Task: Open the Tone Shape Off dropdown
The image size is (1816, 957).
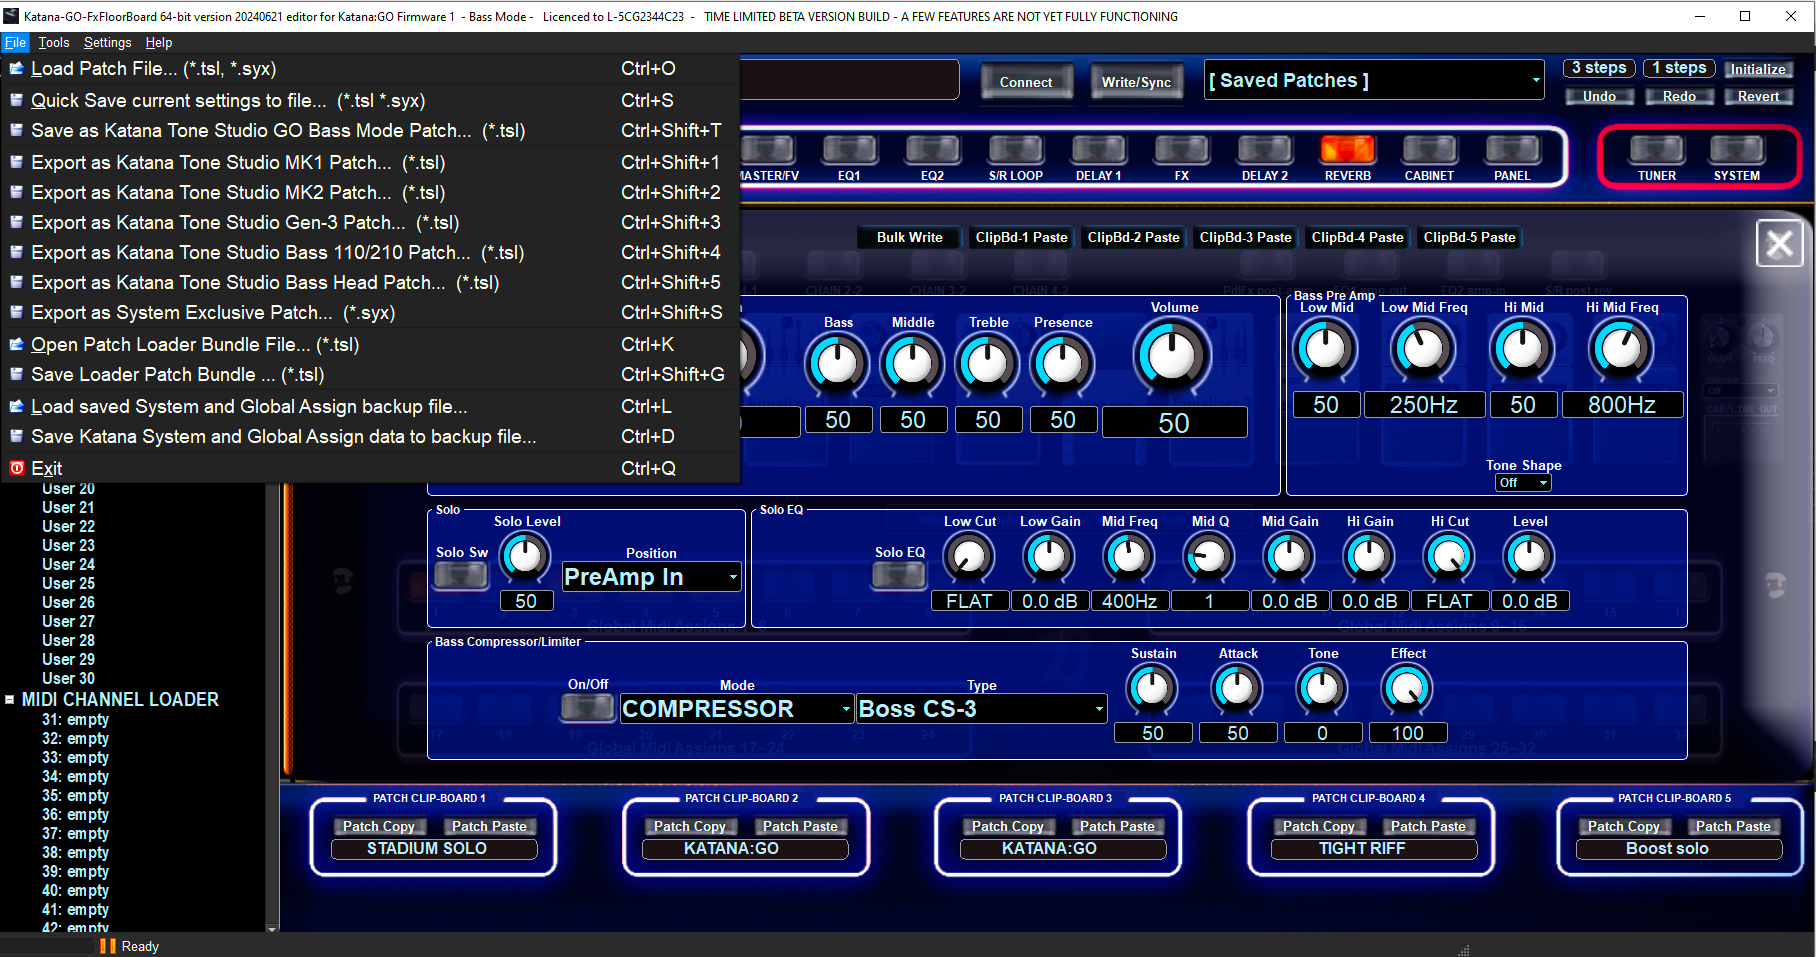Action: 1523,483
